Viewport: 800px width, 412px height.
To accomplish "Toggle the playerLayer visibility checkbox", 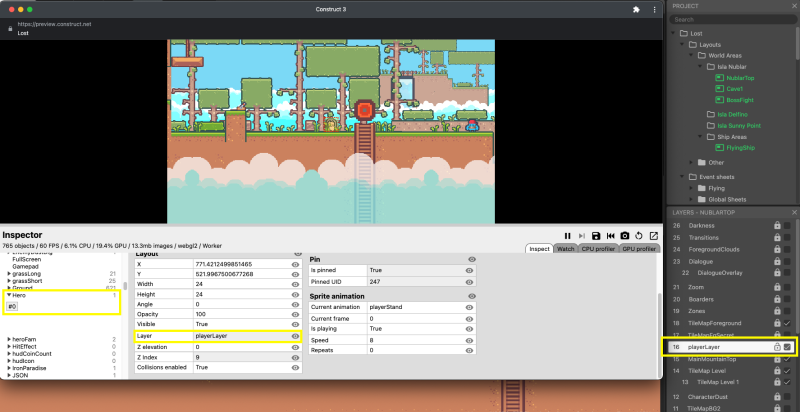I will 788,346.
